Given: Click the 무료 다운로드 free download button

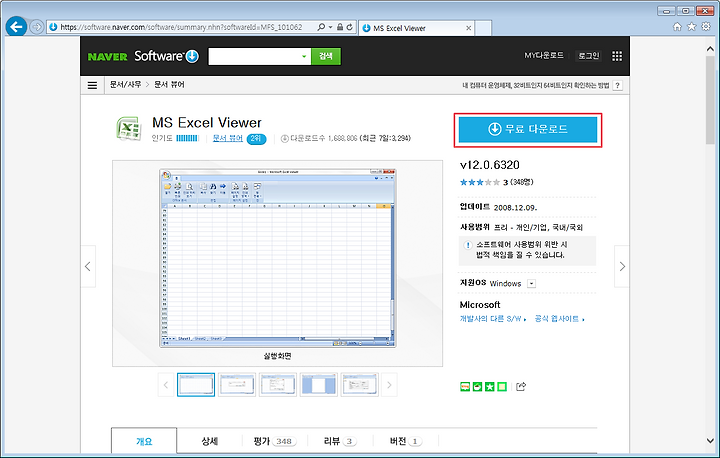Looking at the screenshot, I should pos(528,129).
